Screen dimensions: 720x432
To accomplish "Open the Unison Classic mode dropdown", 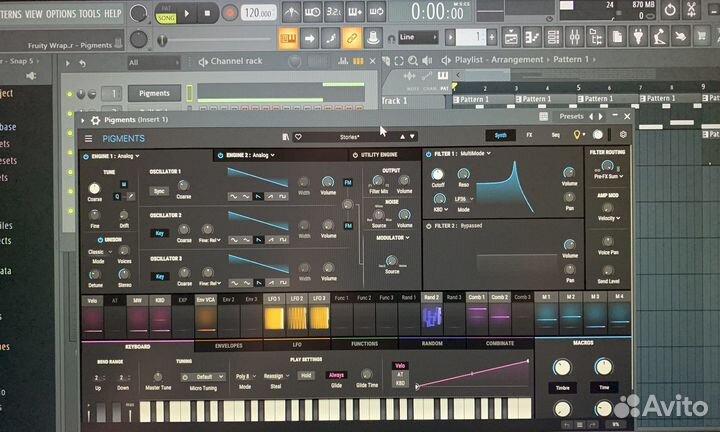I will tap(100, 252).
